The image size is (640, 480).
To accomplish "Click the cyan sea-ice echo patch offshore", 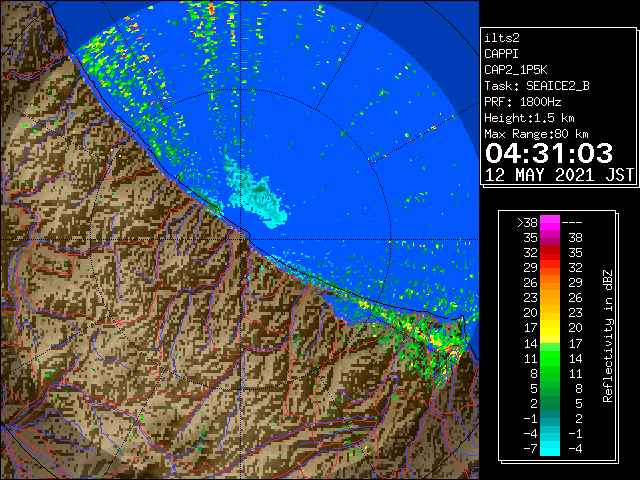I will (x=256, y=194).
